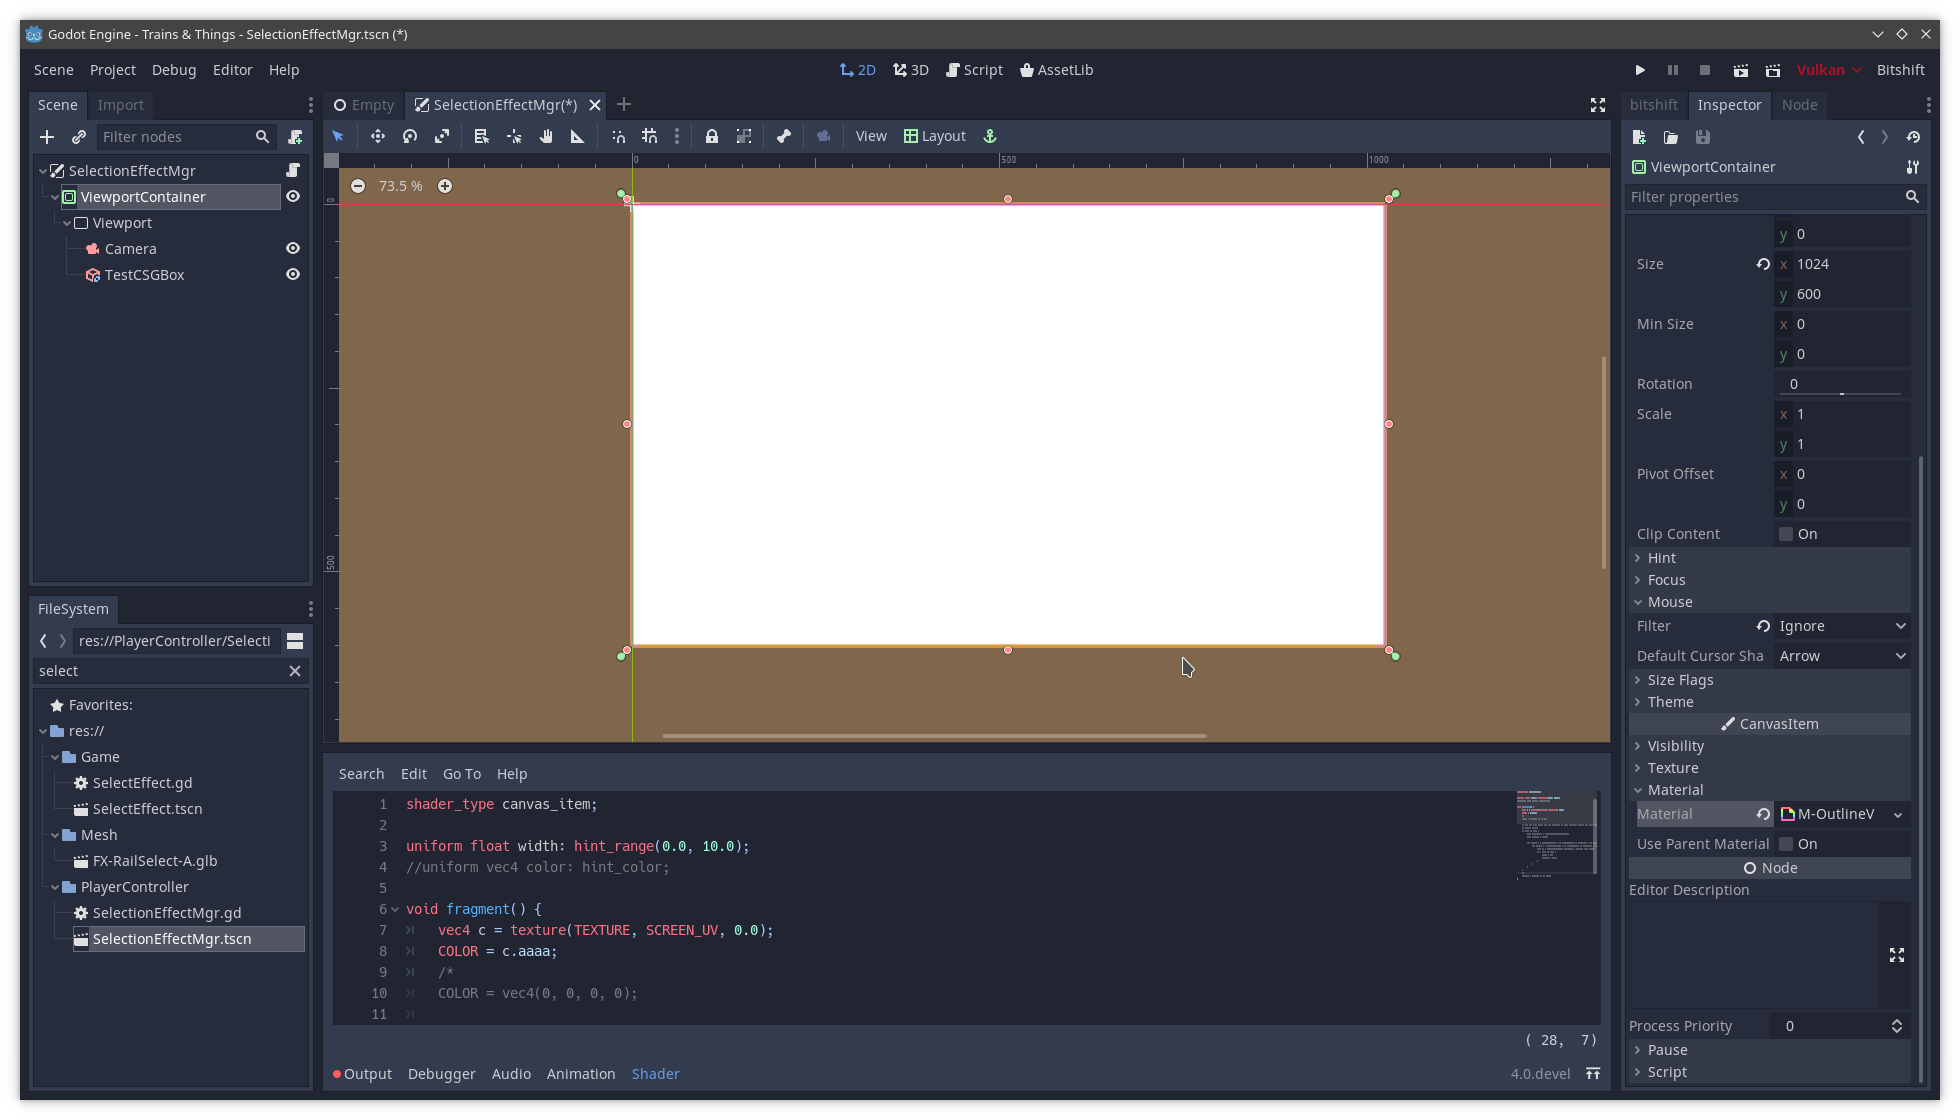Collapse the PlayerController folder
The width and height of the screenshot is (1960, 1120).
pos(56,887)
